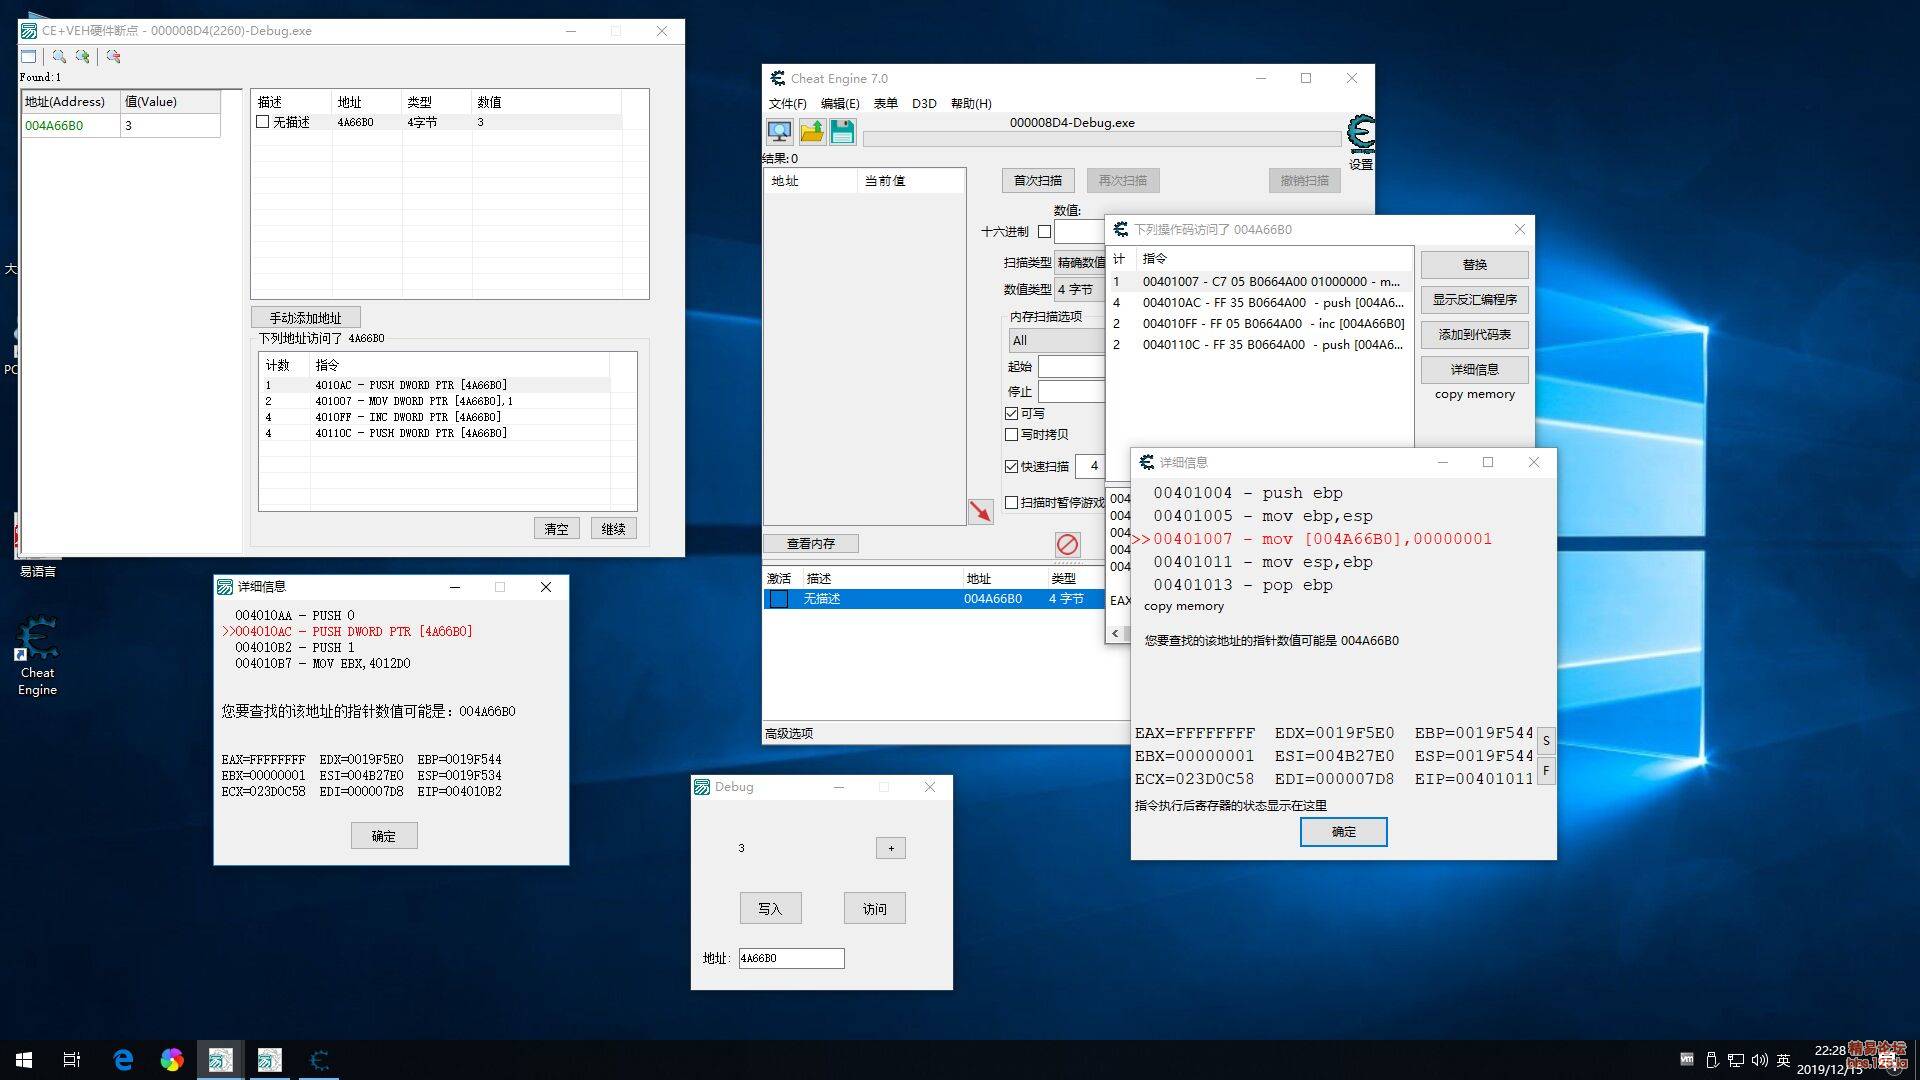Viewport: 1920px width, 1080px height.
Task: Enable the 写时拷贝 copy-on-write checkbox
Action: (1011, 434)
